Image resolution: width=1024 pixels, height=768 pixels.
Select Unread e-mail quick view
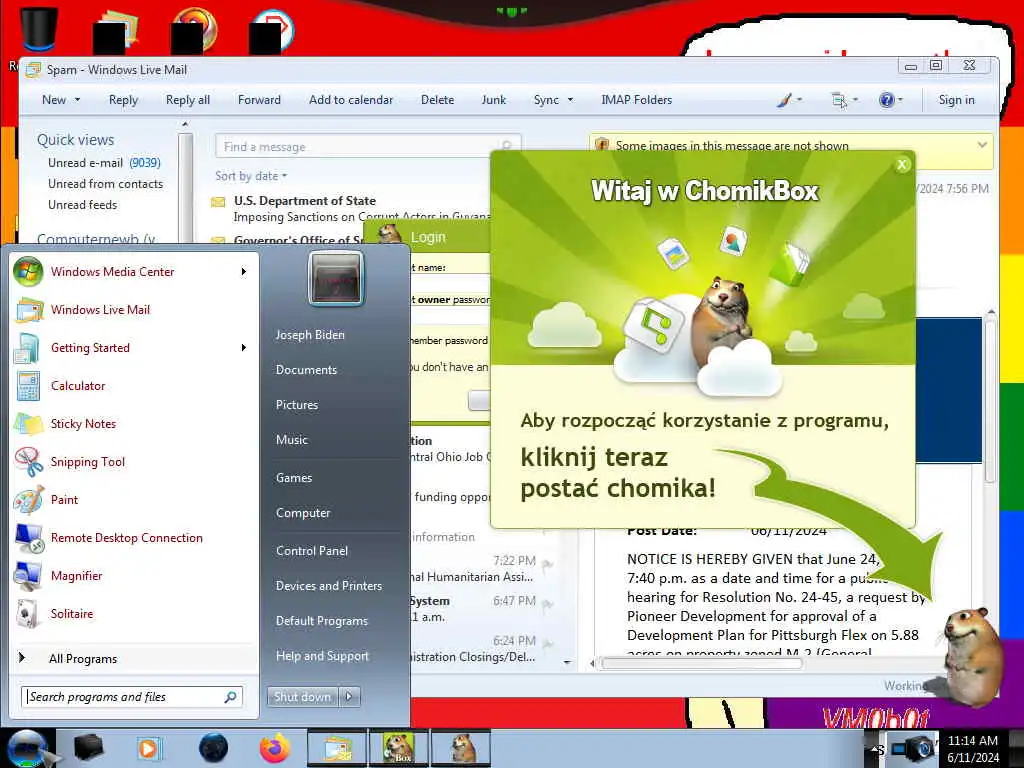[x=104, y=163]
